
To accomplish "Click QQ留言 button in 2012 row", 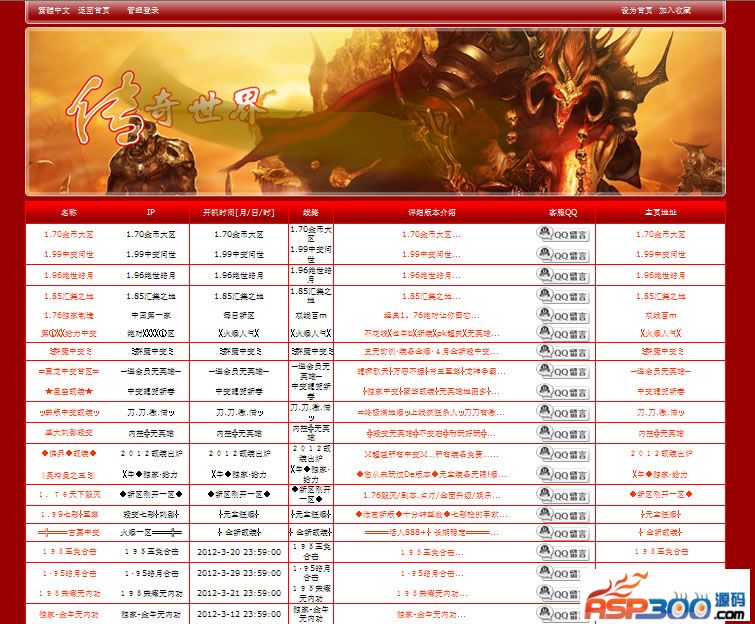I will 562,454.
